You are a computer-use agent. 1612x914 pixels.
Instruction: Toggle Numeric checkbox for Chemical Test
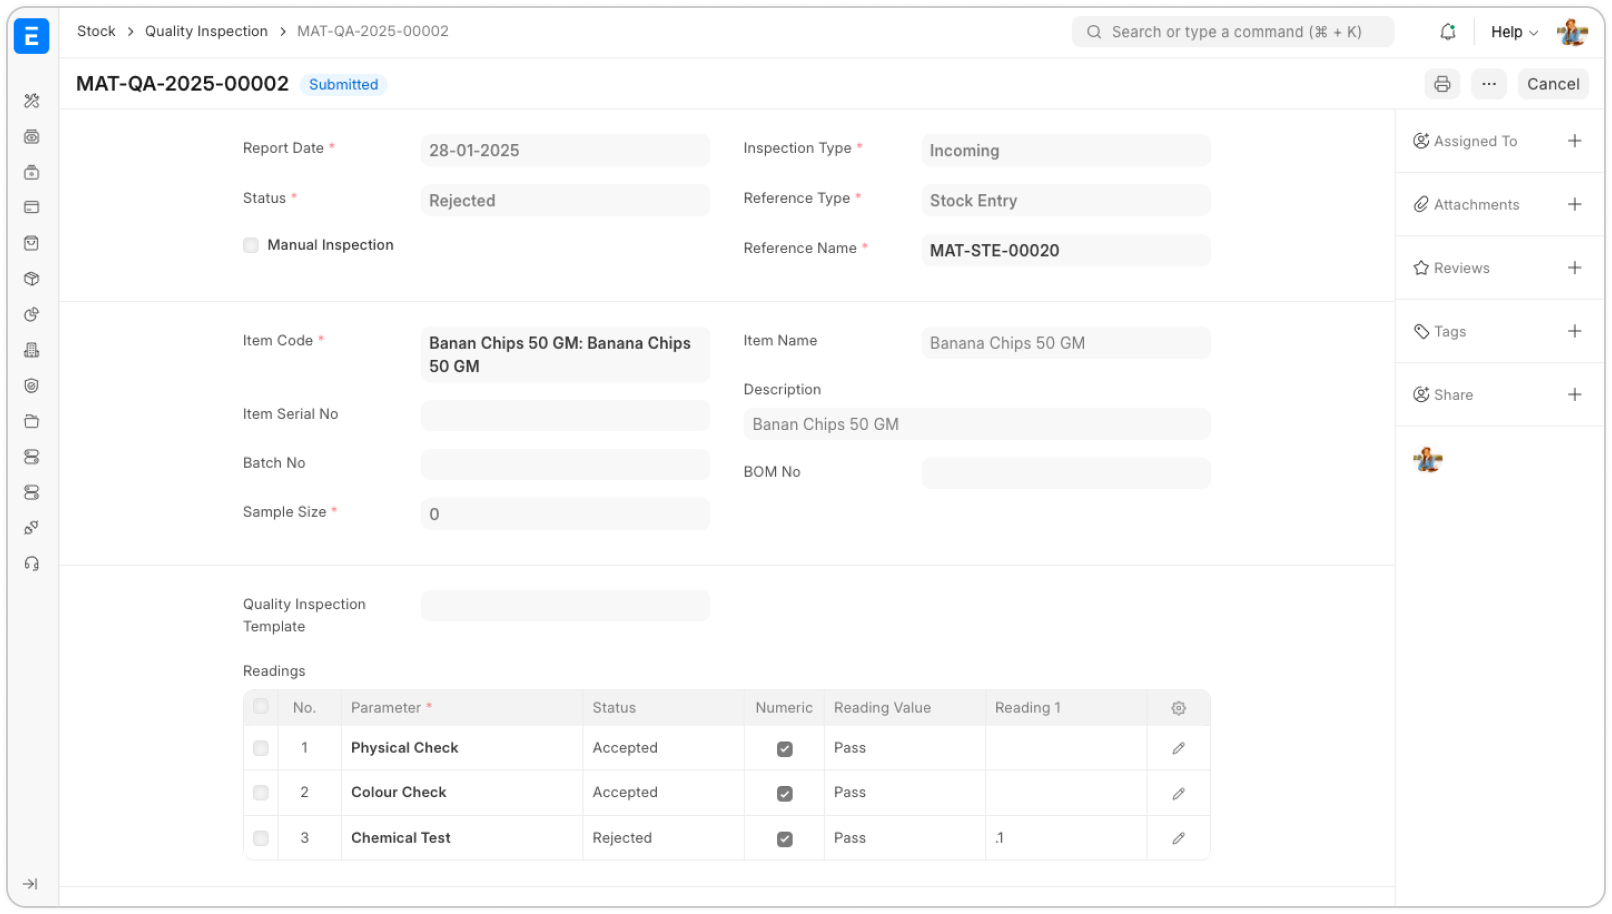click(x=785, y=839)
